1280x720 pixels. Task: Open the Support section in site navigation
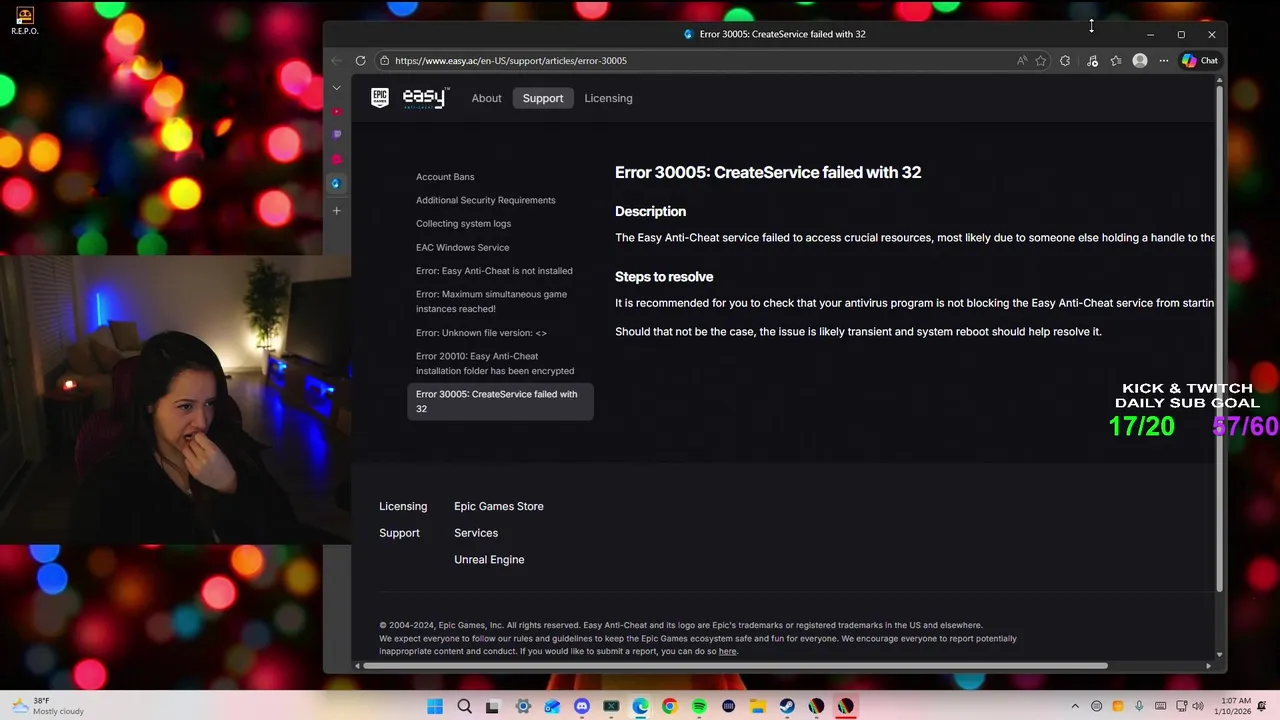tap(543, 98)
